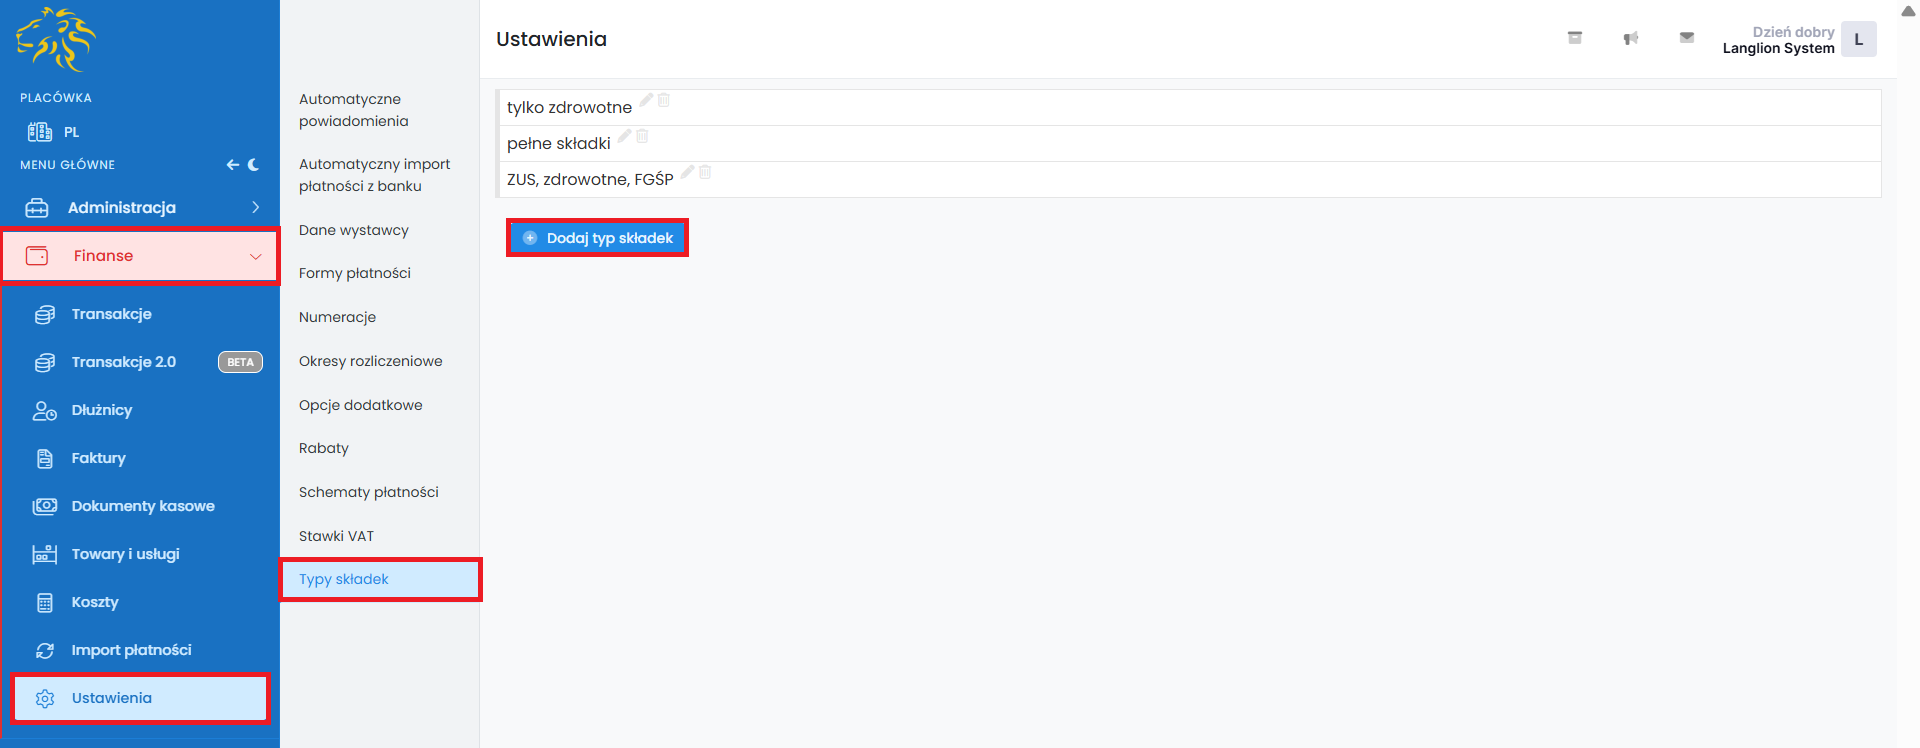Screen dimensions: 1920x748
Task: Click the edit pencil next to tylko zdrowotne
Action: 646,100
